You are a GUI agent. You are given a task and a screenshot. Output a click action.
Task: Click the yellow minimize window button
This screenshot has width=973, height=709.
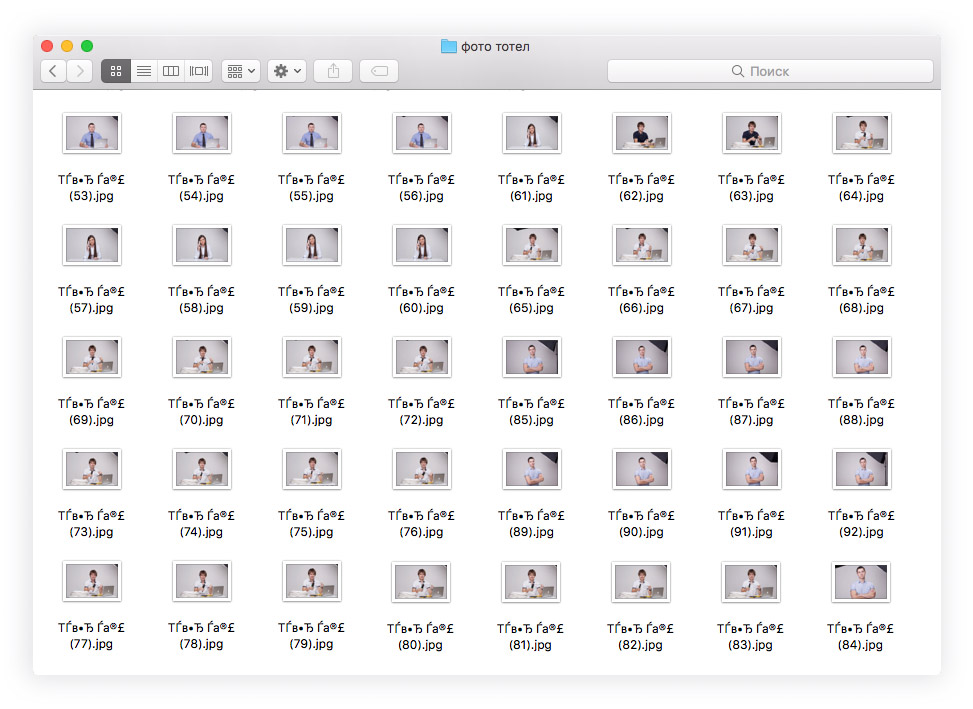67,46
